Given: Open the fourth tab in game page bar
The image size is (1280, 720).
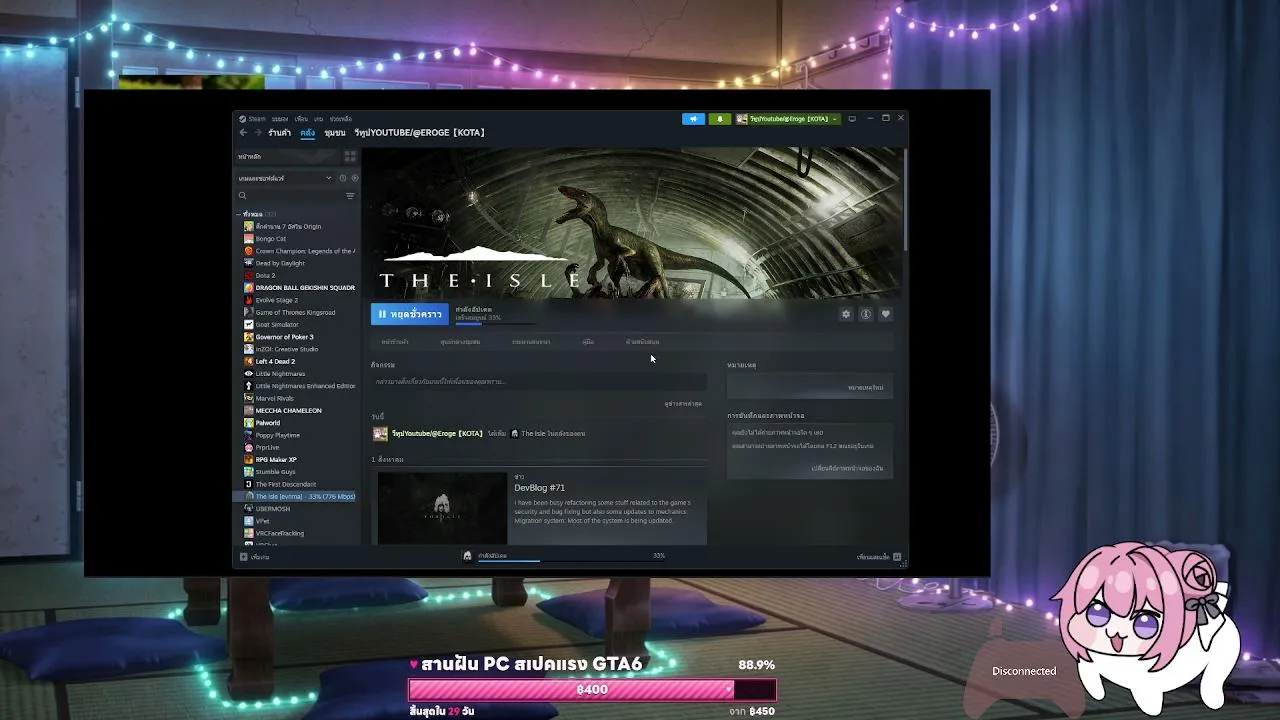Looking at the screenshot, I should coord(588,342).
